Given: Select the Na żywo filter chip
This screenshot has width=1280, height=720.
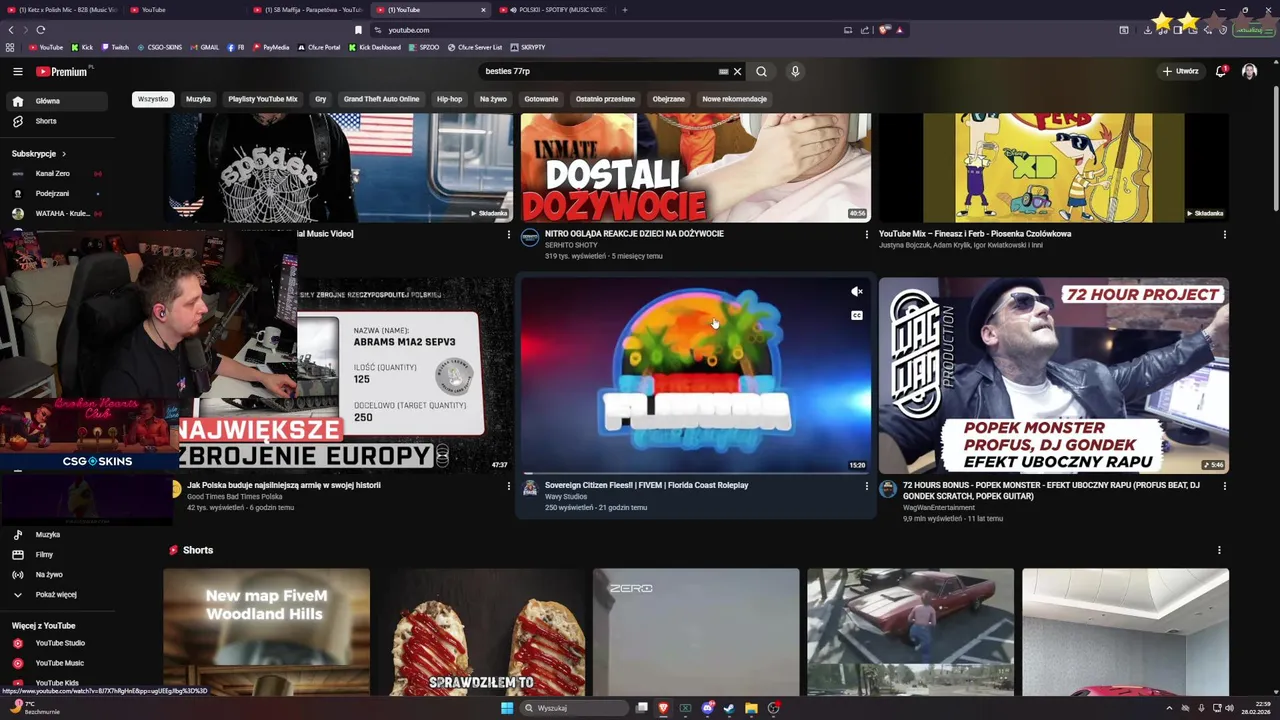Looking at the screenshot, I should click(493, 99).
